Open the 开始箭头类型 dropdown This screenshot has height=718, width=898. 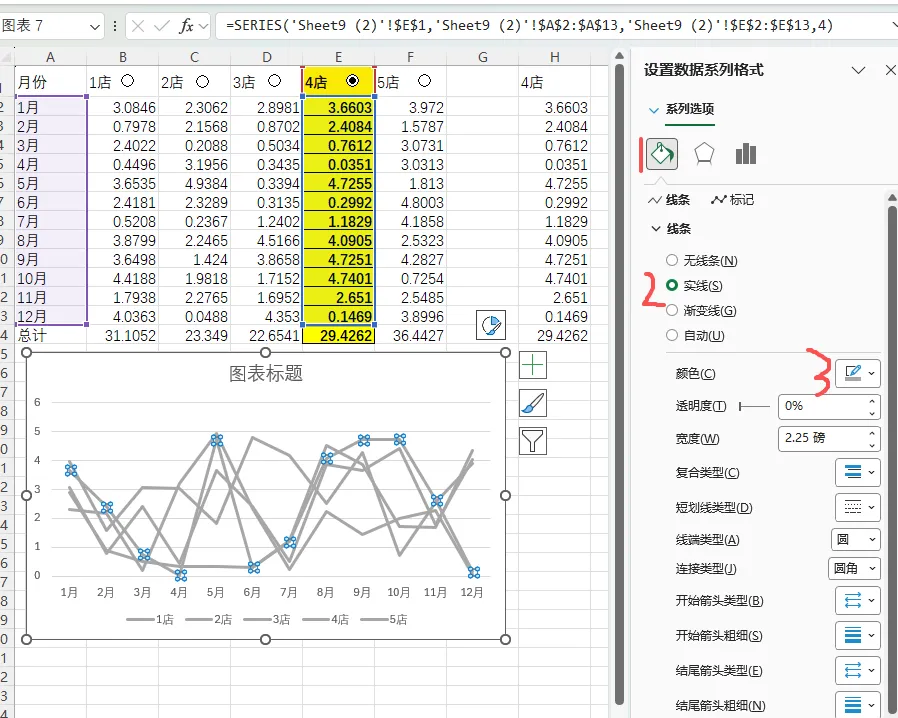857,601
